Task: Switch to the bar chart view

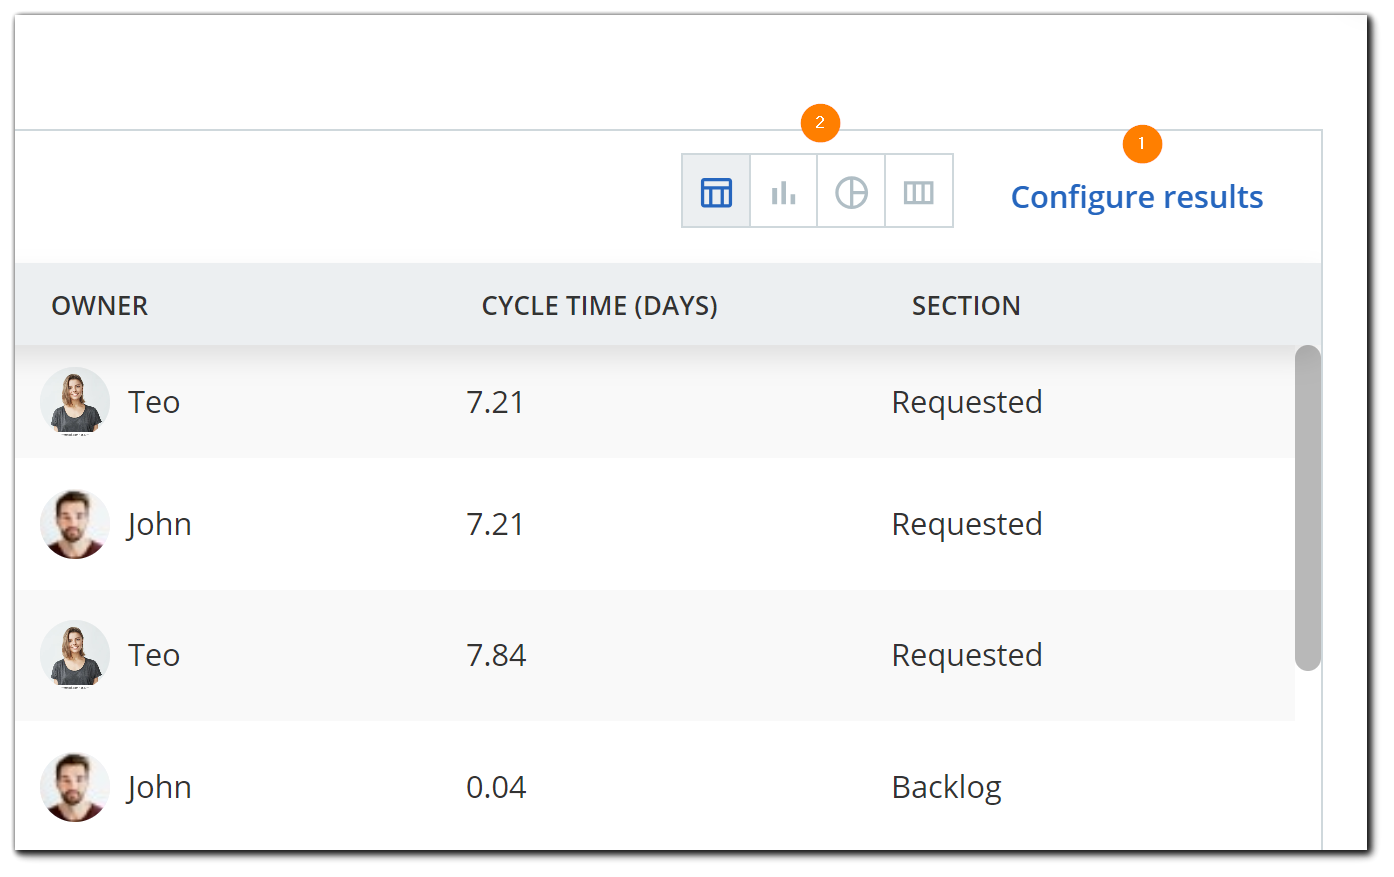Action: point(783,191)
